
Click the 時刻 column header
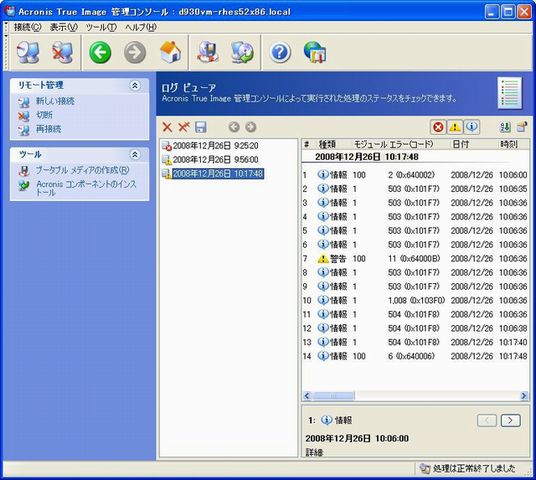click(x=509, y=144)
